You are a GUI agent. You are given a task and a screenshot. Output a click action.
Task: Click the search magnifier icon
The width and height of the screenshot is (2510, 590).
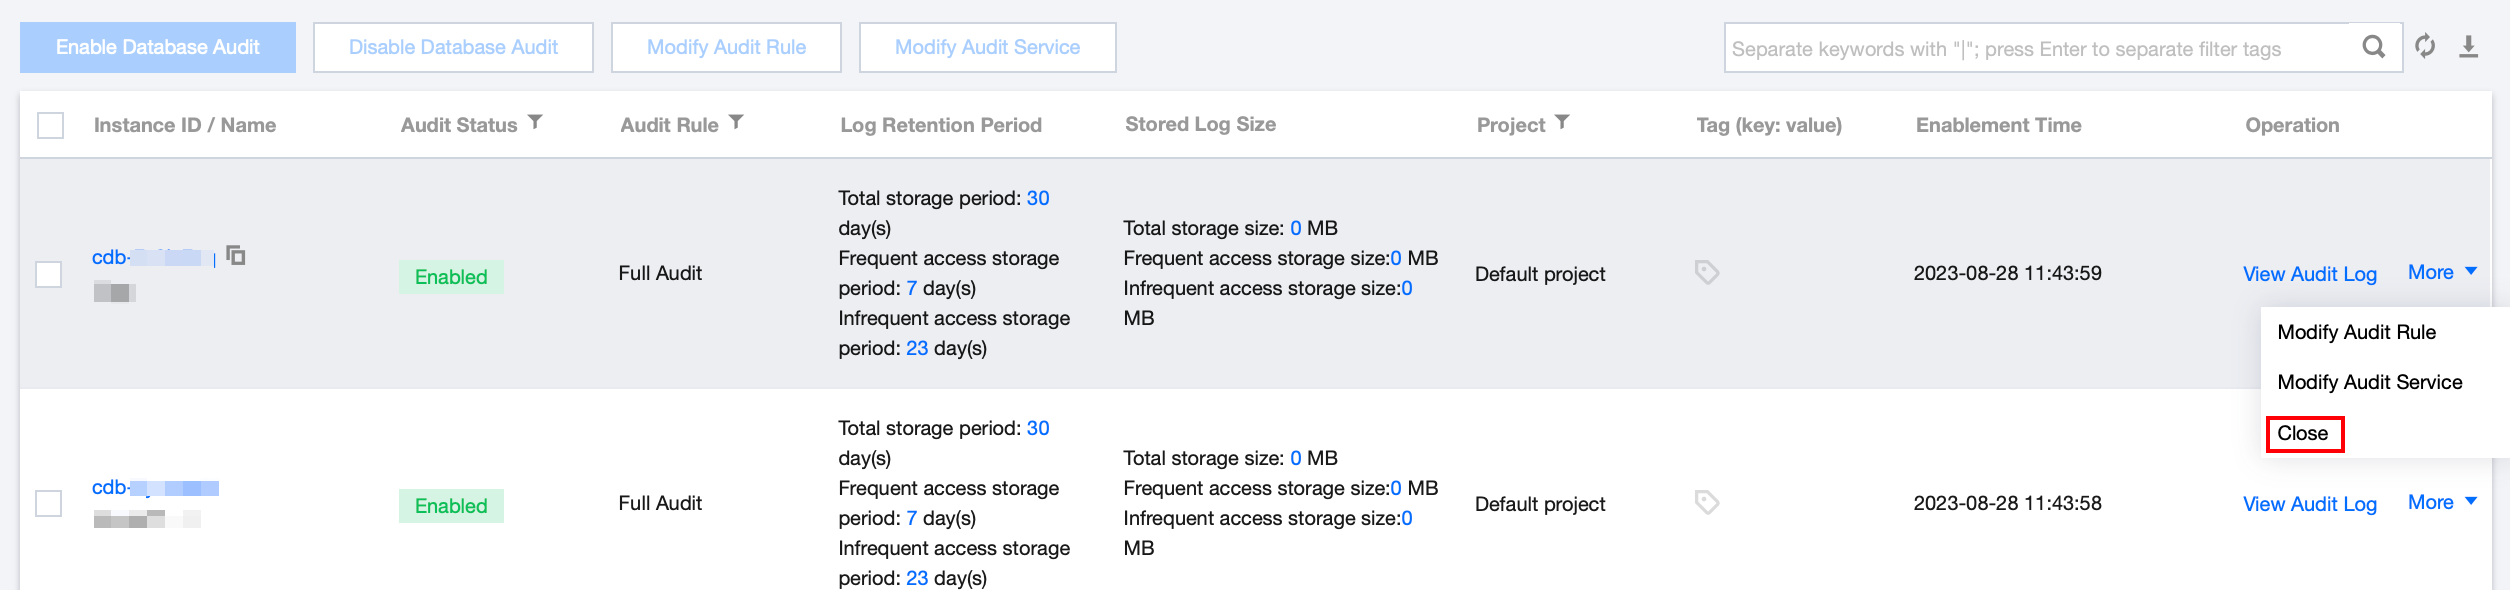pos(2373,47)
